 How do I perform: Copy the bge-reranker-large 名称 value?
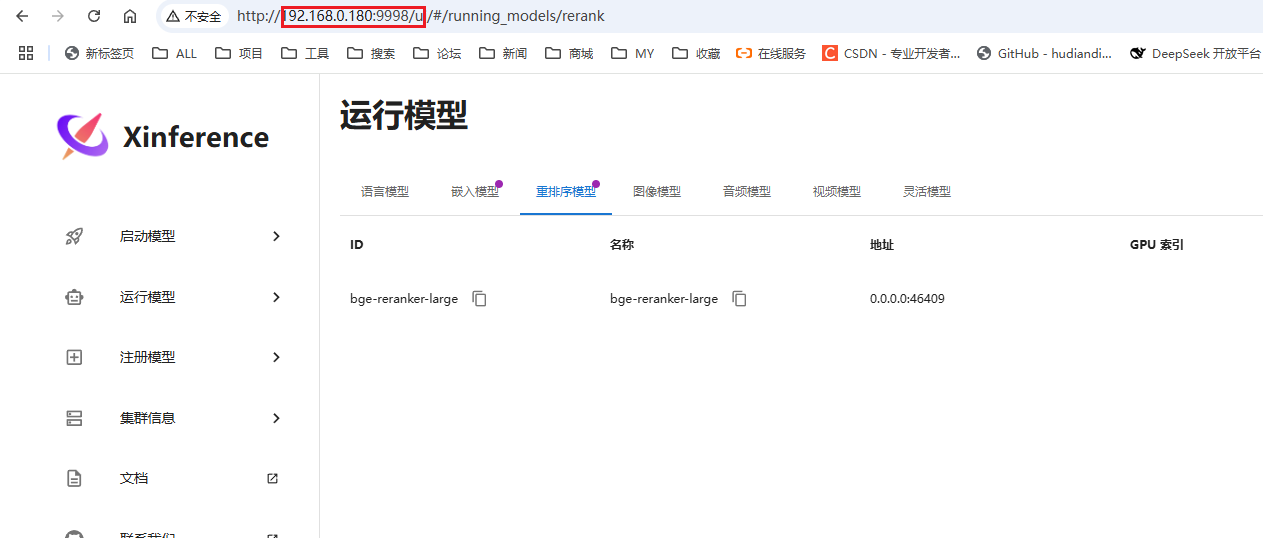(x=739, y=299)
